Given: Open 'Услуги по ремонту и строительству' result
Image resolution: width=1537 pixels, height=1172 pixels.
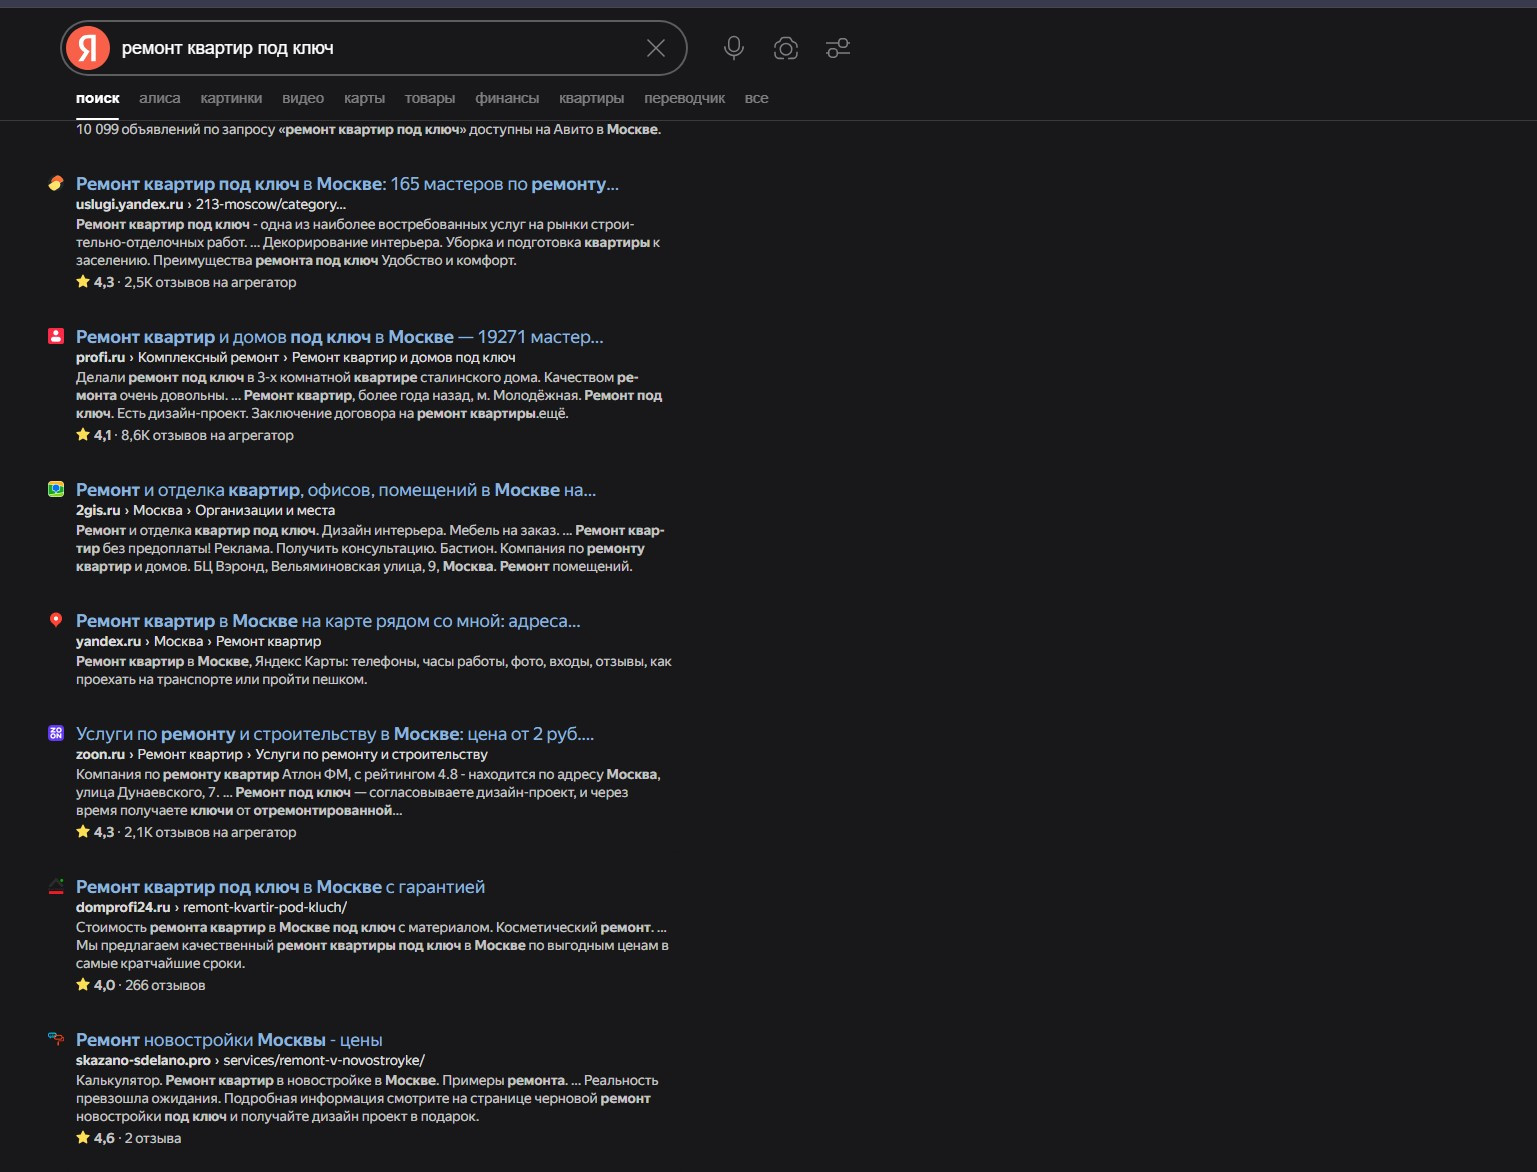Looking at the screenshot, I should tap(335, 734).
